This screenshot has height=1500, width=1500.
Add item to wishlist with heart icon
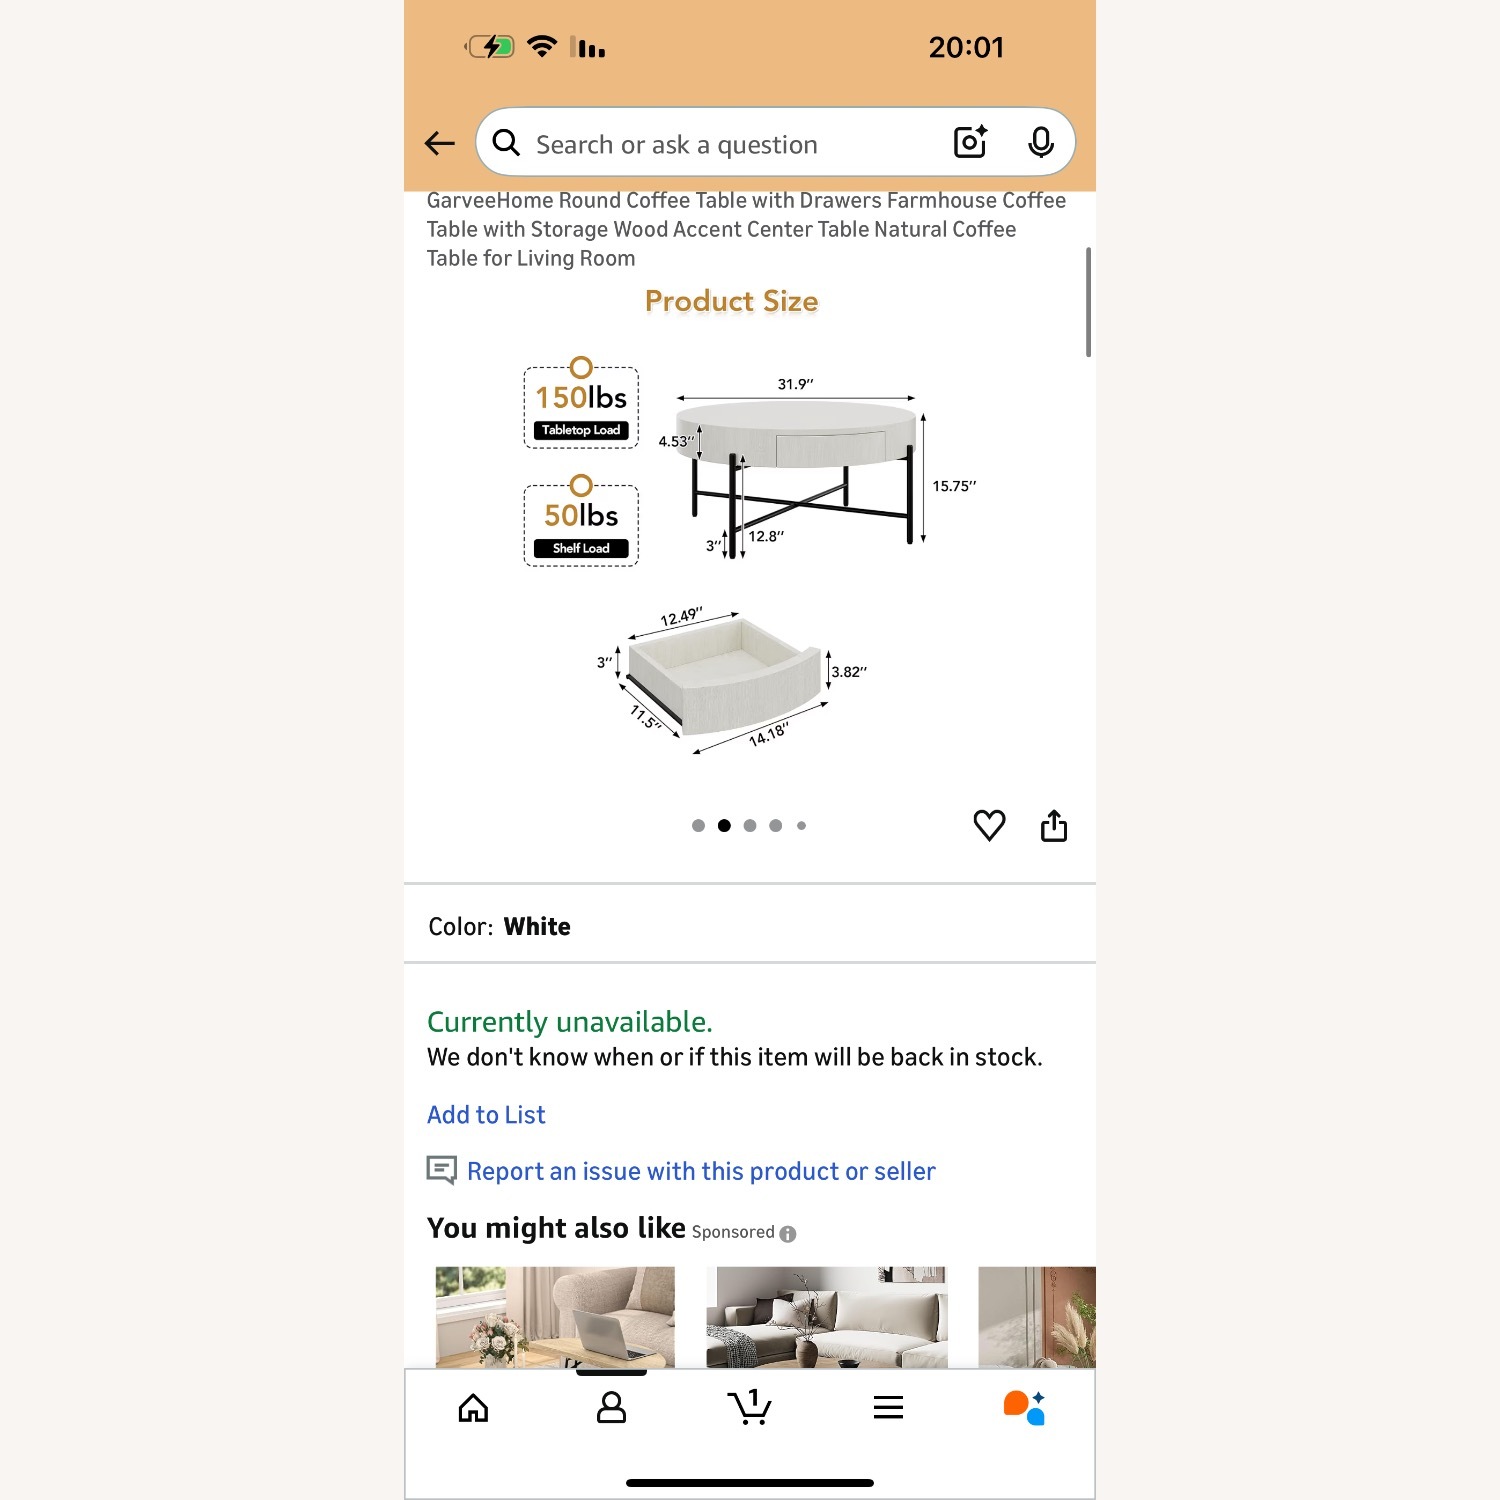pyautogui.click(x=989, y=825)
